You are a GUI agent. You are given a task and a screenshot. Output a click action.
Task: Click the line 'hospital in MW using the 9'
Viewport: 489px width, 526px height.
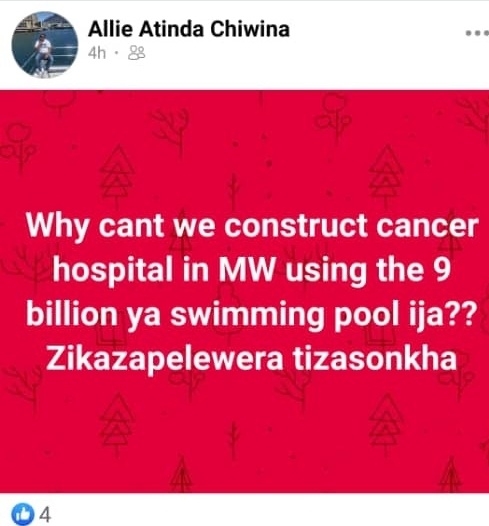[252, 270]
